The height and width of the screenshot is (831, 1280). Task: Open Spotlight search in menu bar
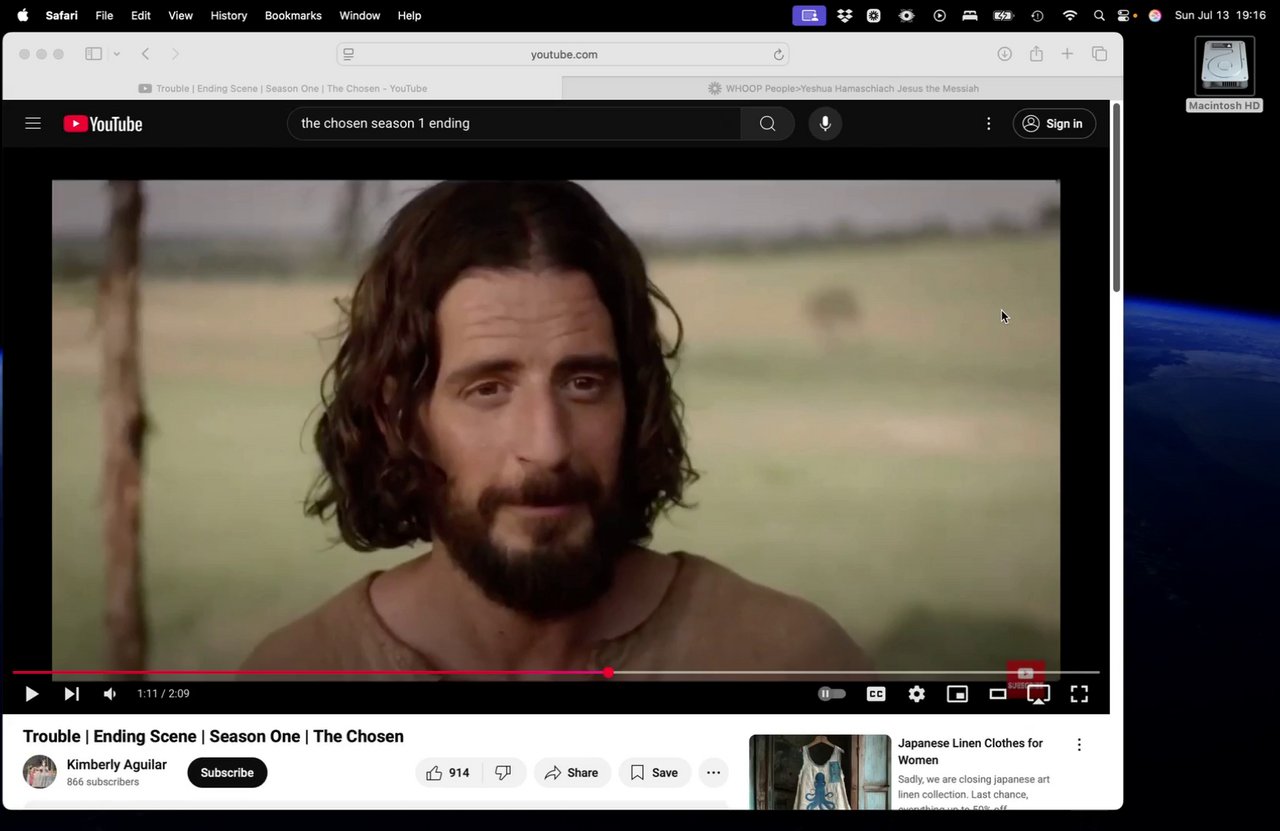pyautogui.click(x=1099, y=15)
